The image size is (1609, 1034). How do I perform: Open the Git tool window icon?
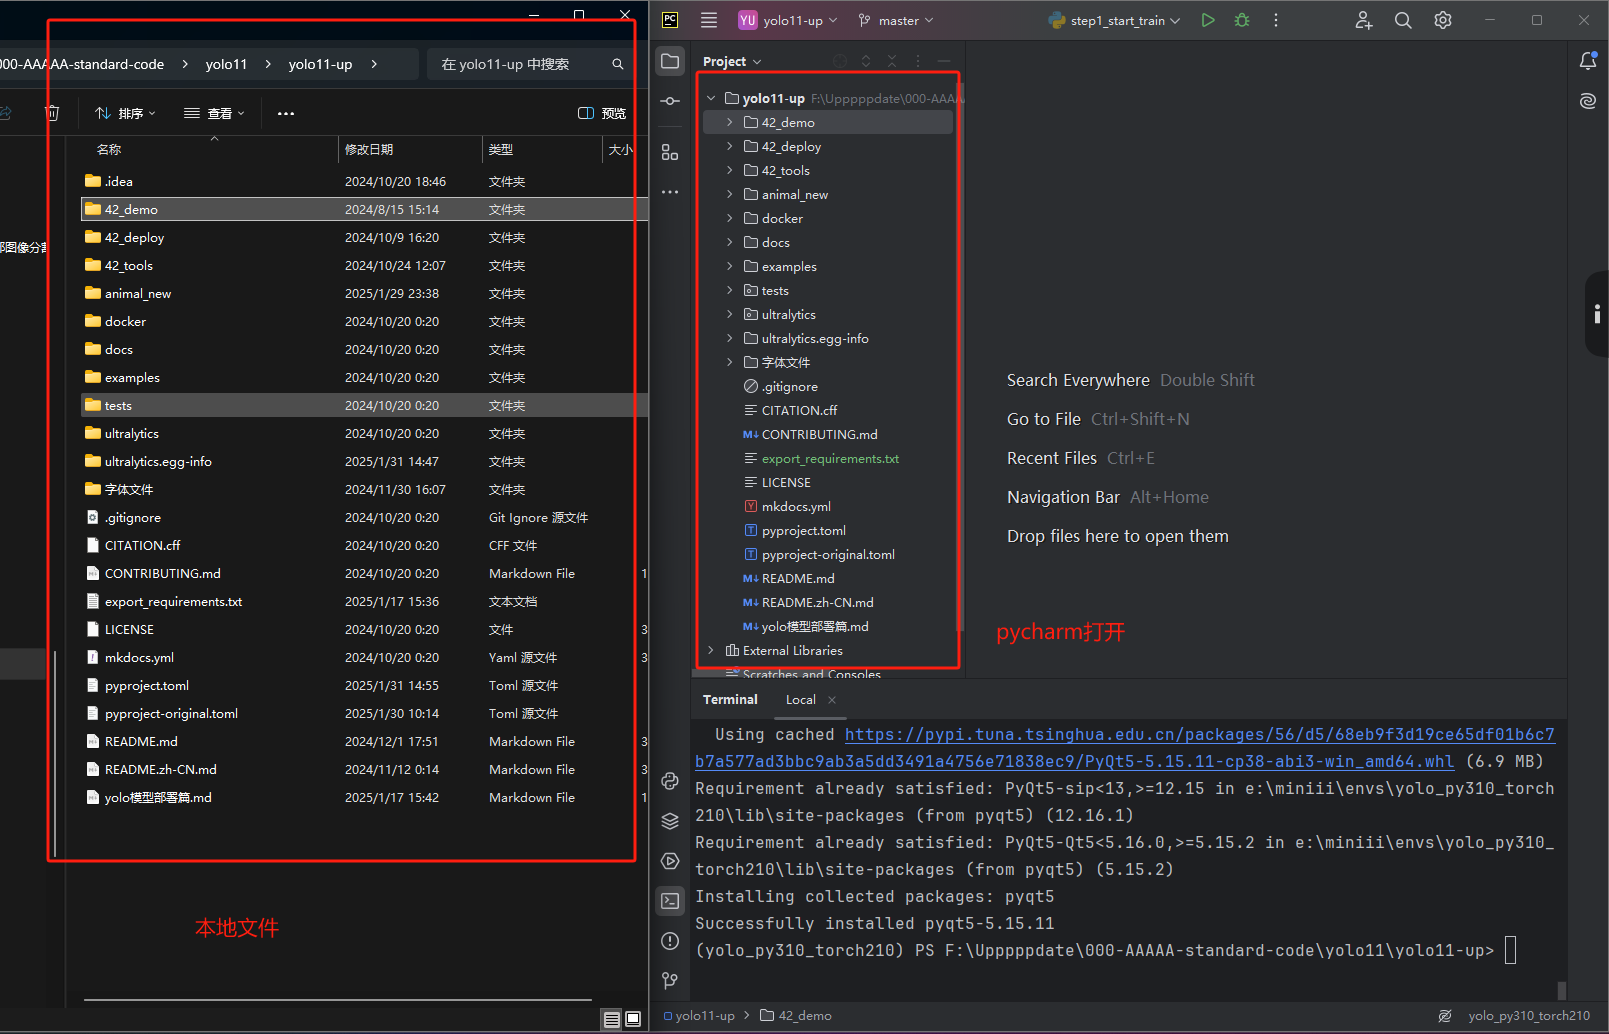click(670, 981)
